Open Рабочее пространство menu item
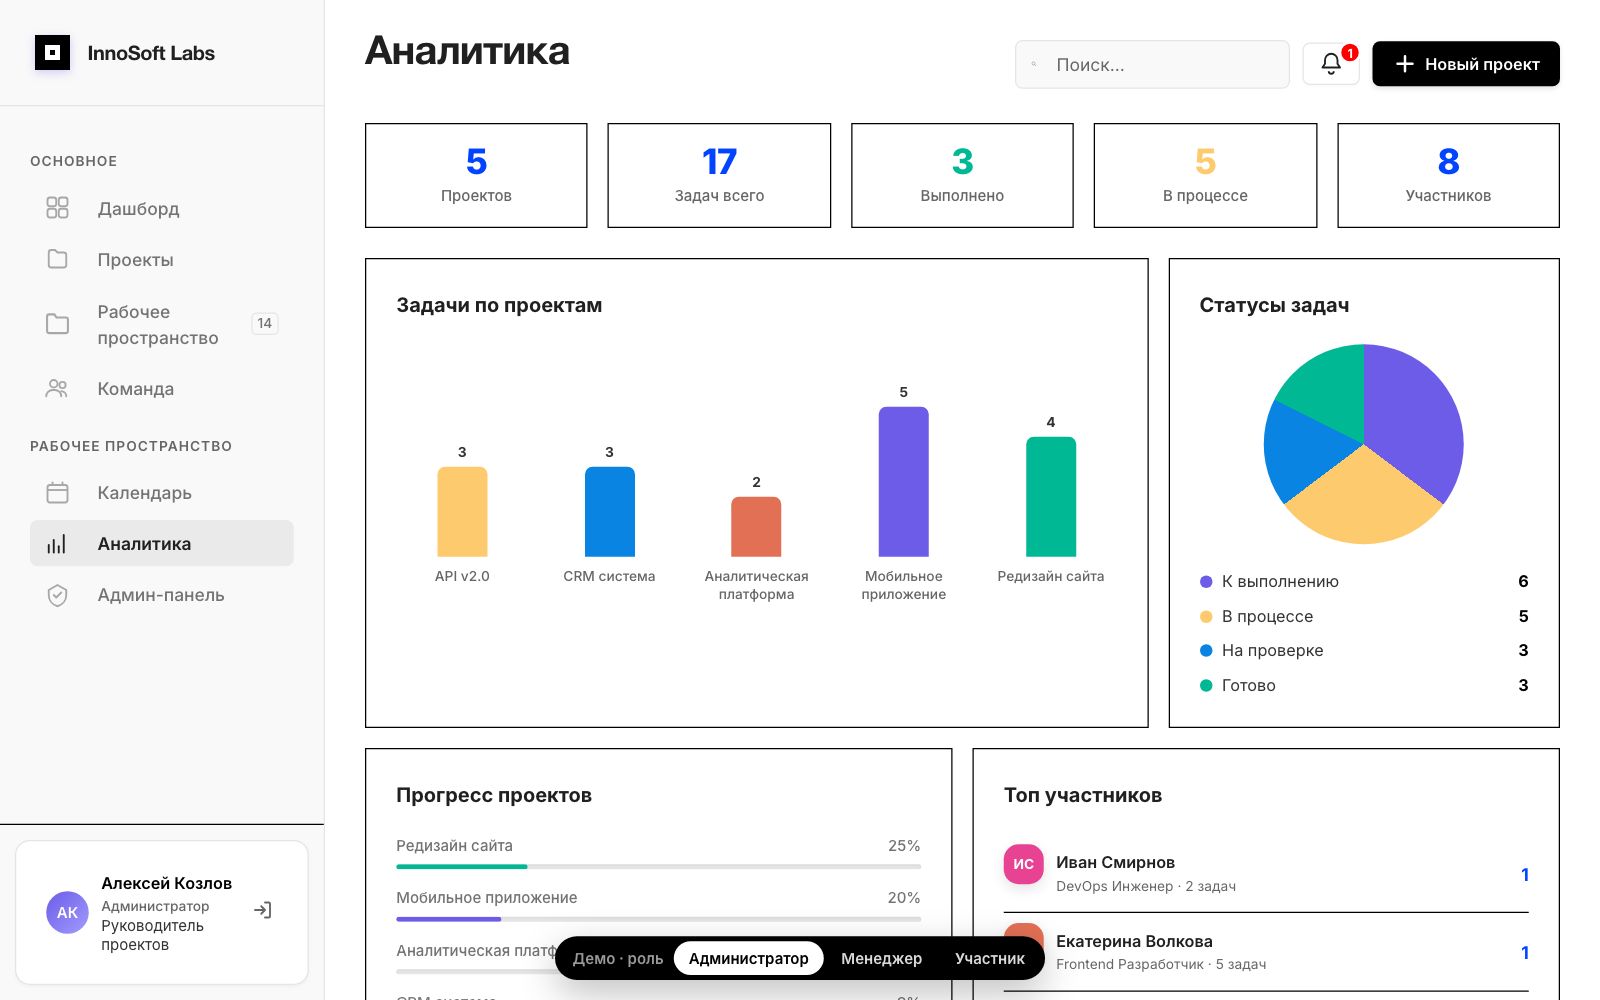The height and width of the screenshot is (1000, 1600). [x=162, y=324]
